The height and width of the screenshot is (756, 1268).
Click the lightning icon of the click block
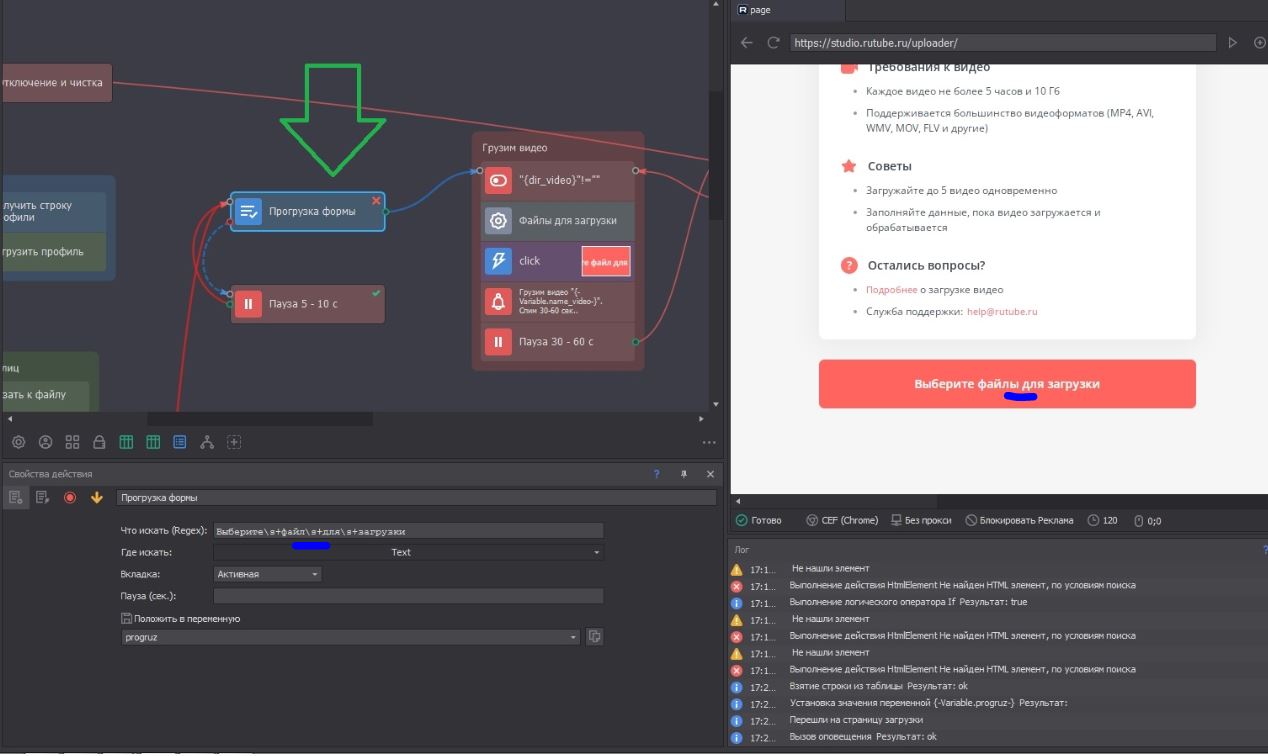click(498, 261)
